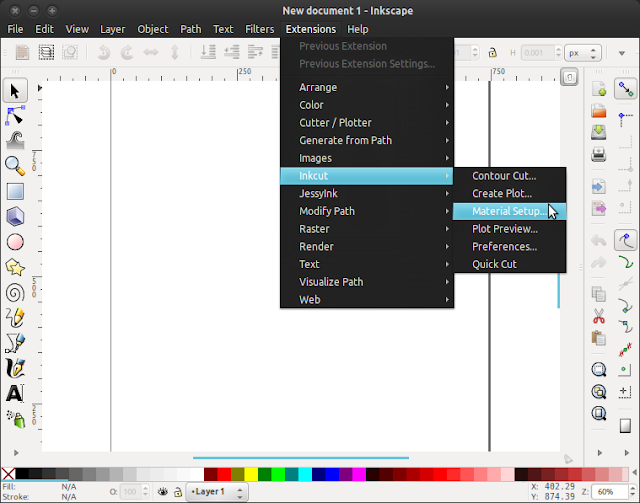Expand the Color submenu
The width and height of the screenshot is (640, 503).
coord(367,105)
